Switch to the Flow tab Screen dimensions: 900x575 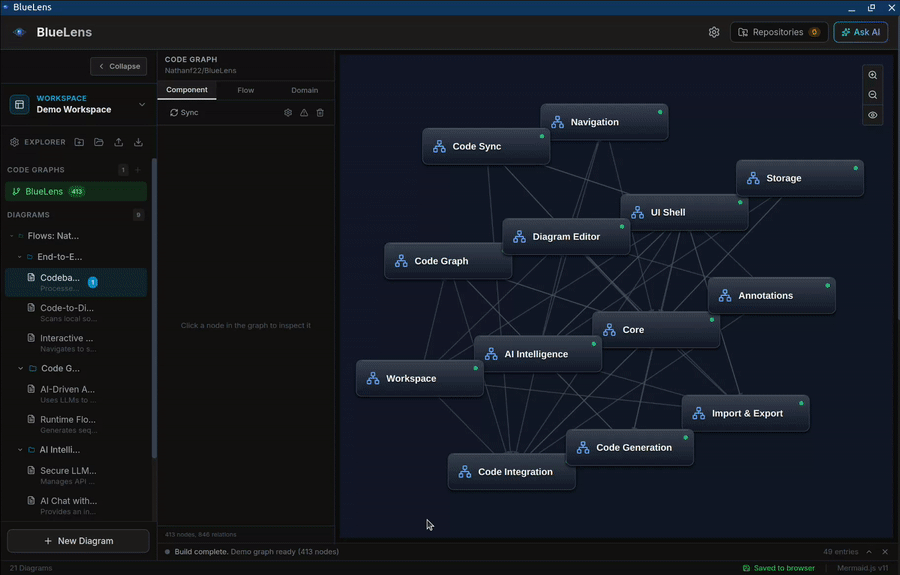(x=245, y=90)
